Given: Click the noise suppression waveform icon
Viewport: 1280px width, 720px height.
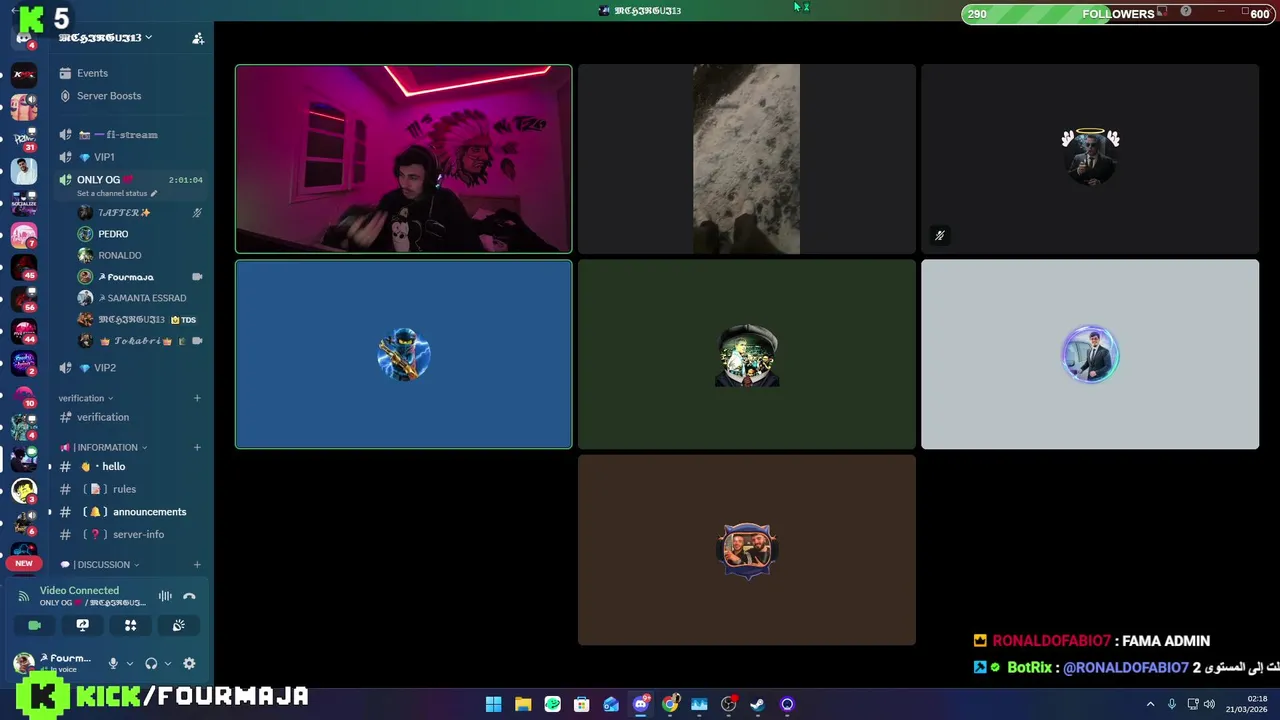Looking at the screenshot, I should click(x=165, y=596).
